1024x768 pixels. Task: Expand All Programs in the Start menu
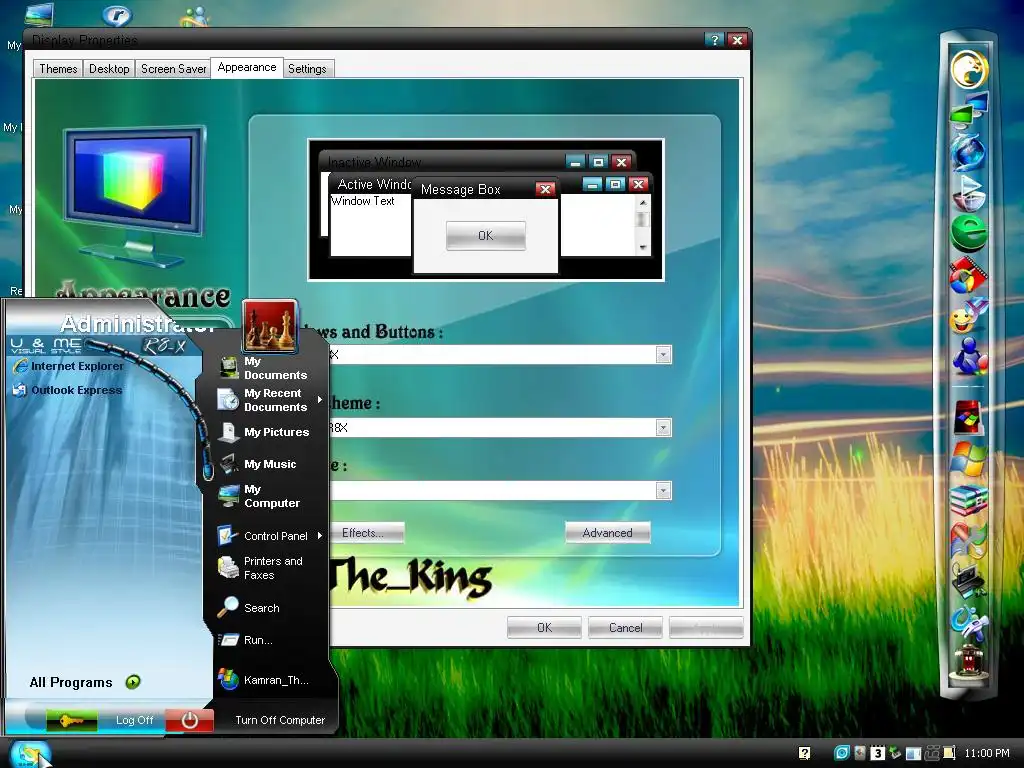coord(85,682)
